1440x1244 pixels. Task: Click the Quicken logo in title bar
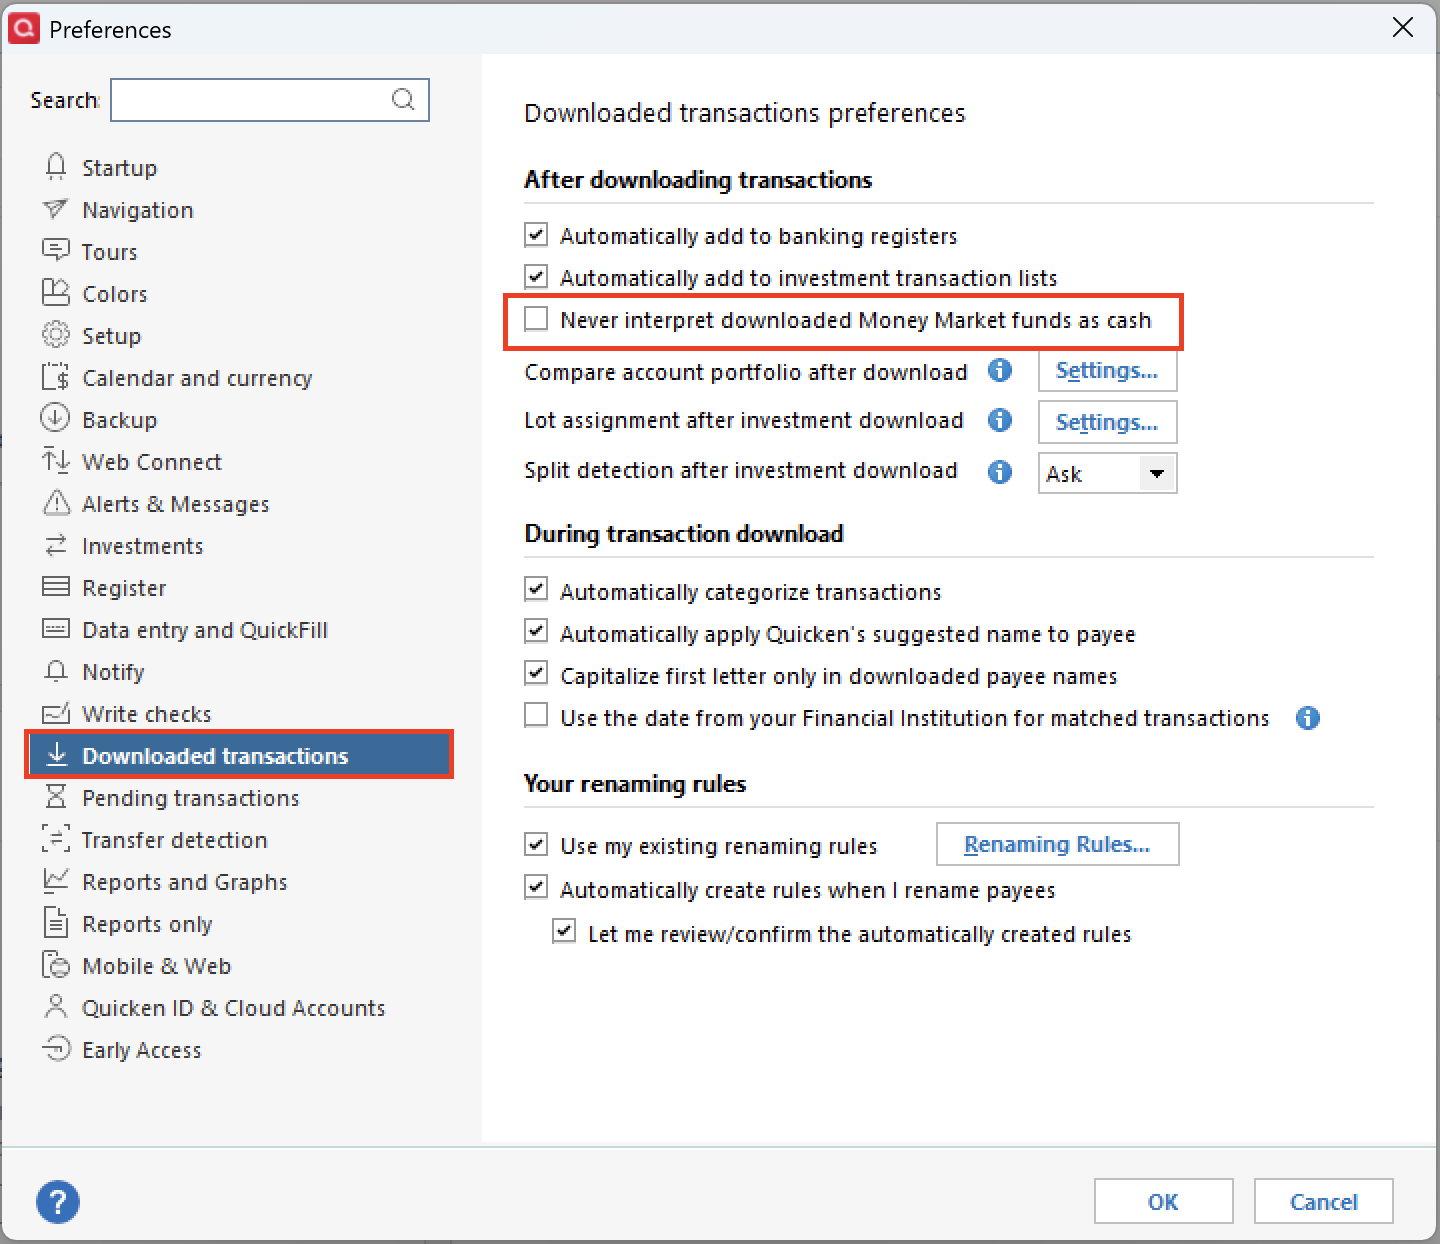coord(22,28)
